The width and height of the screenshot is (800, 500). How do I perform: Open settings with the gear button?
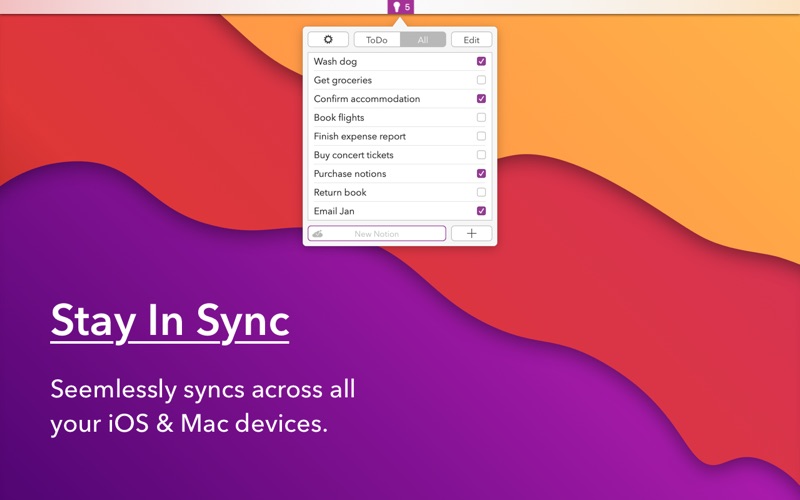point(328,39)
